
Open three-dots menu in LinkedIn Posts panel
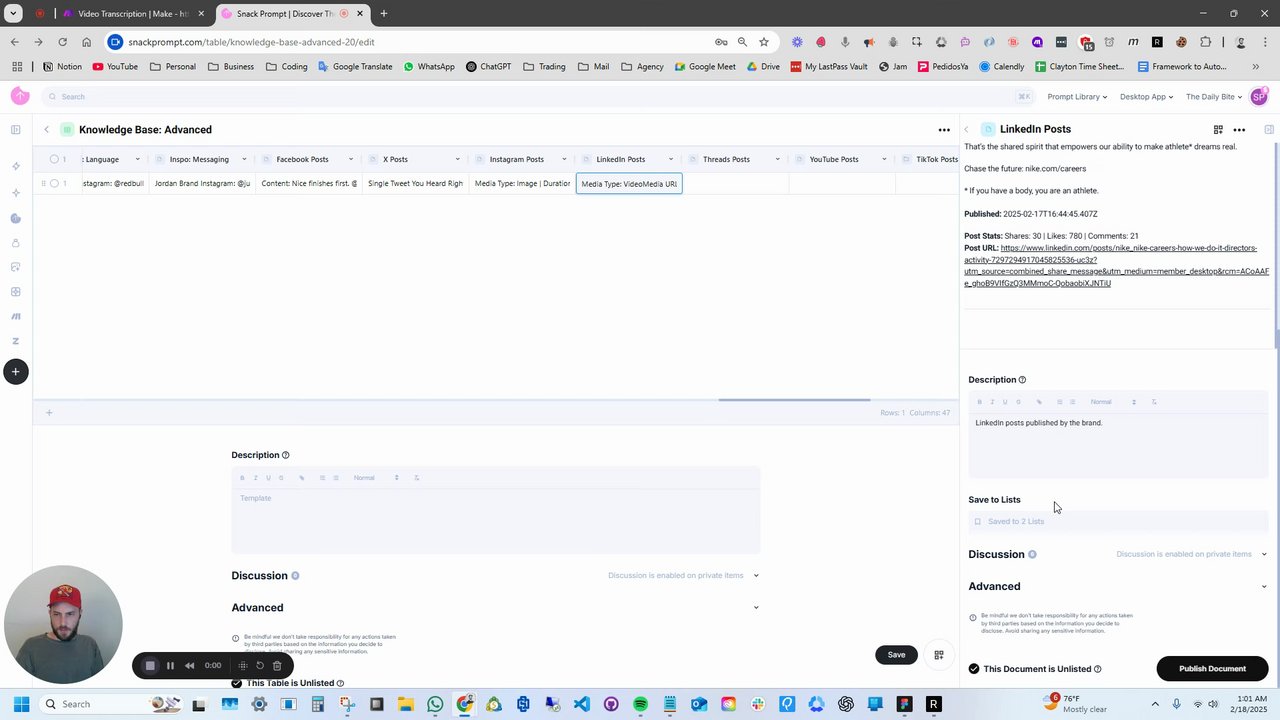1239,130
